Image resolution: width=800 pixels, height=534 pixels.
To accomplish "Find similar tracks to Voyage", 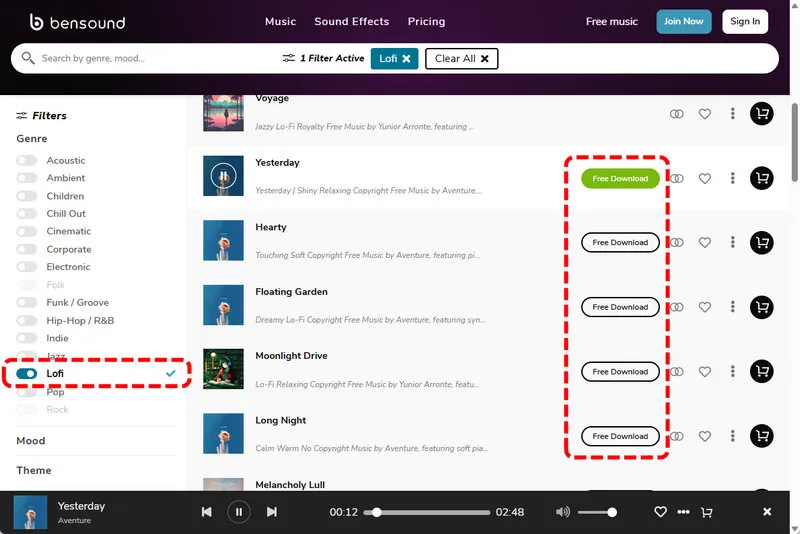I will tap(677, 114).
